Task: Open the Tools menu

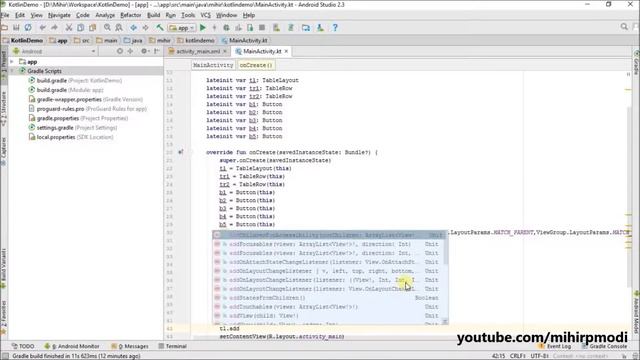Action: point(188,15)
